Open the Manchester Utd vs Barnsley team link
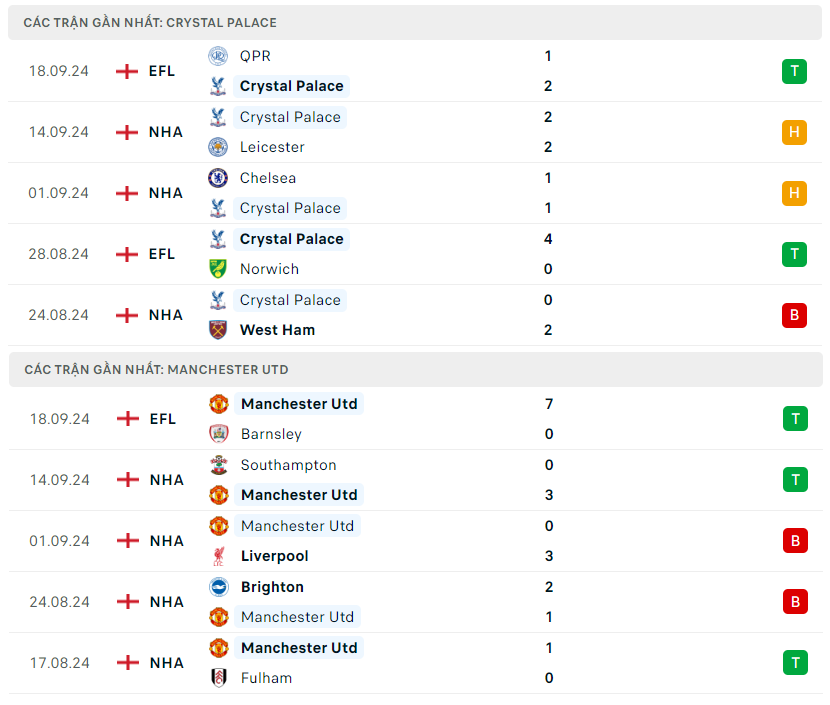 [x=299, y=404]
